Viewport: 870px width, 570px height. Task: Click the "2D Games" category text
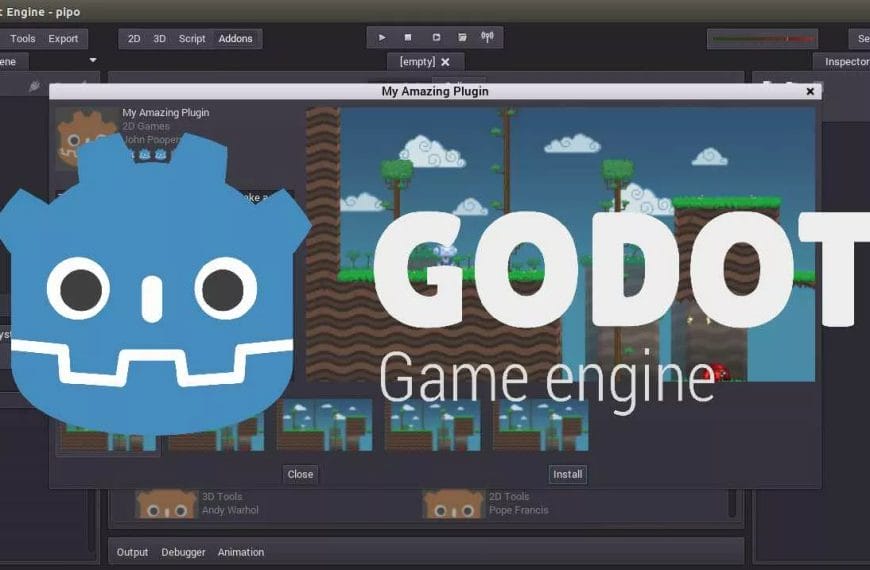coord(146,127)
